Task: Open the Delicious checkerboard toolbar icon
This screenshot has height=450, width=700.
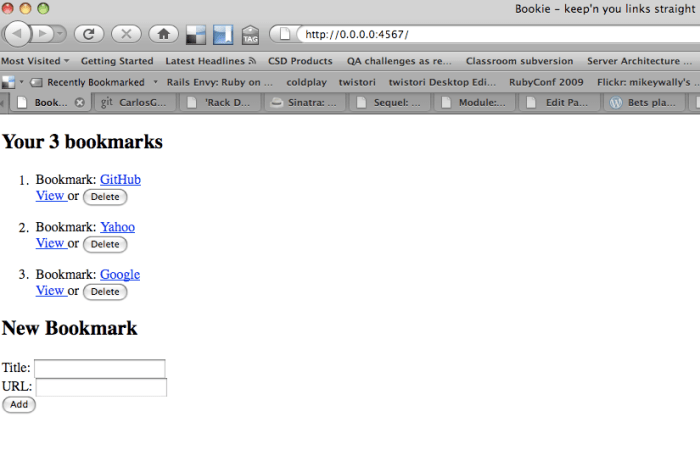Action: tap(196, 35)
